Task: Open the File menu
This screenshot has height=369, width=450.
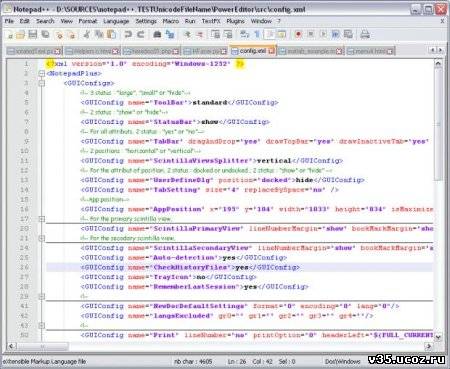Action: (9, 21)
